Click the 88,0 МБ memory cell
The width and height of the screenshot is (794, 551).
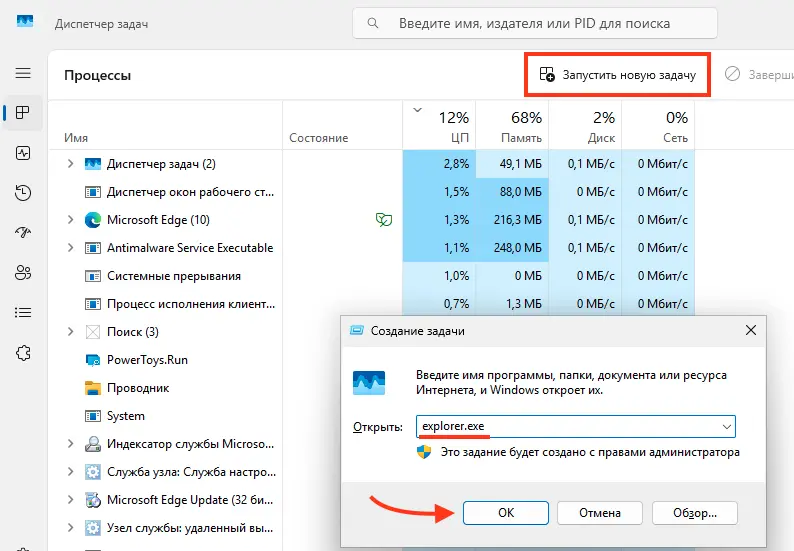coord(512,192)
